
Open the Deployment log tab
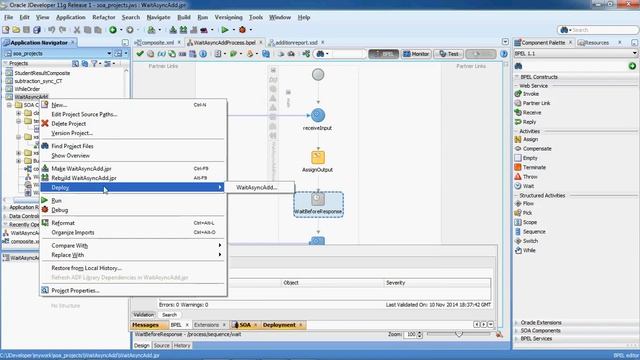point(279,325)
